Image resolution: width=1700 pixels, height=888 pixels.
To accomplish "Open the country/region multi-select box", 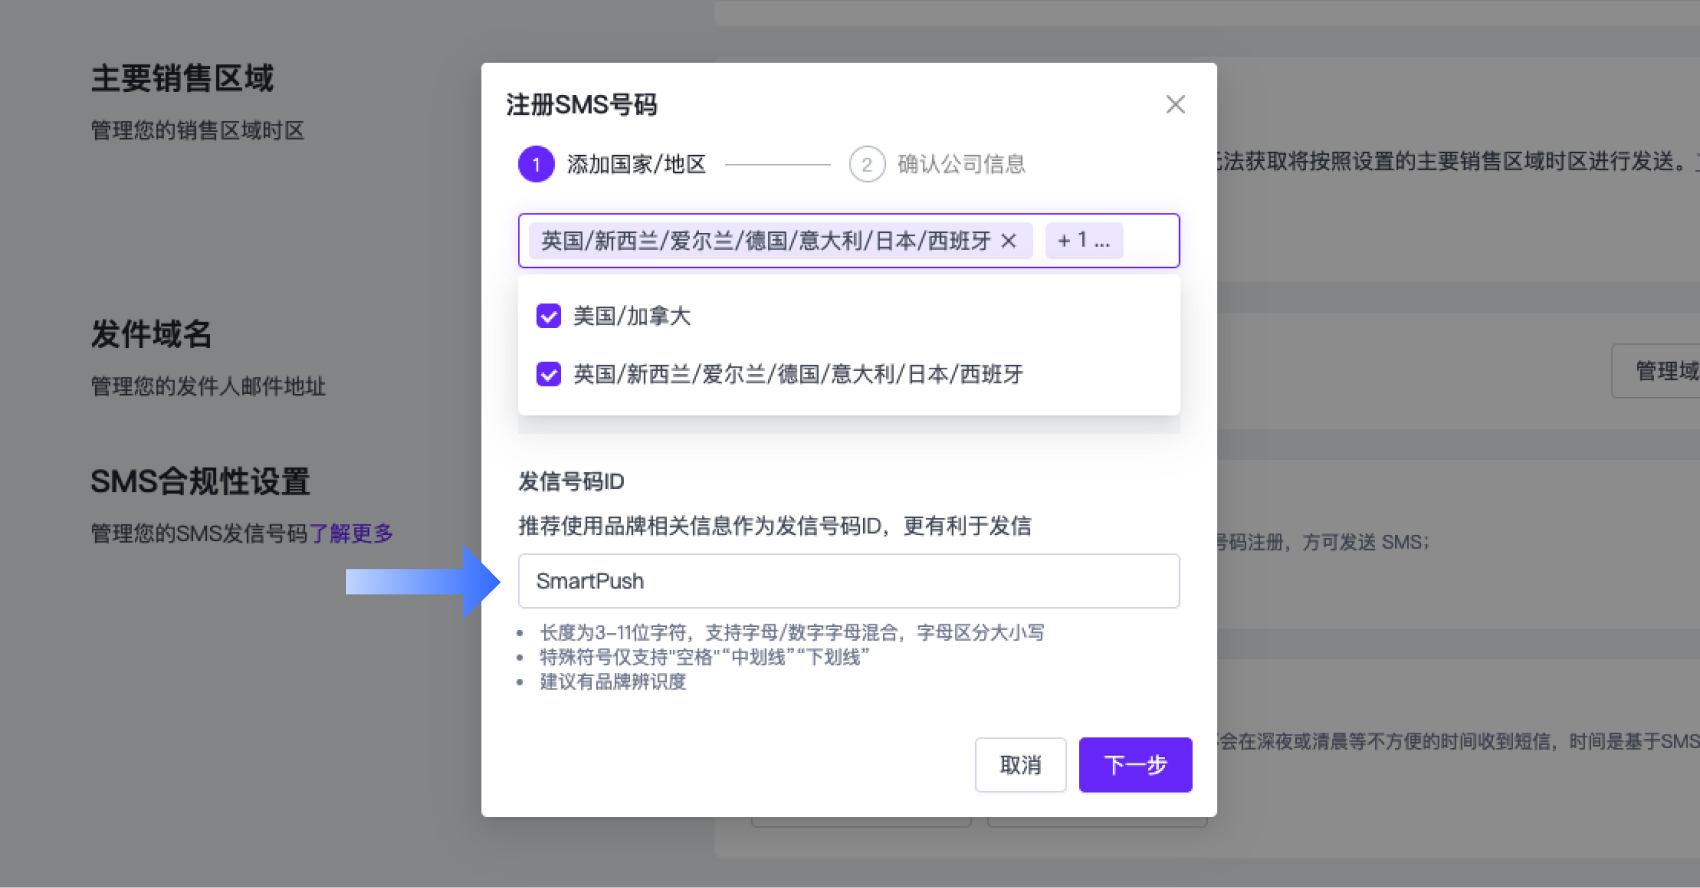I will click(1150, 241).
